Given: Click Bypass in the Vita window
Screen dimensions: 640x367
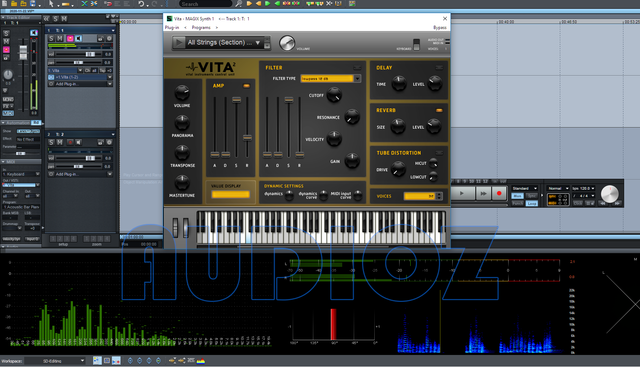Looking at the screenshot, I should [x=440, y=27].
